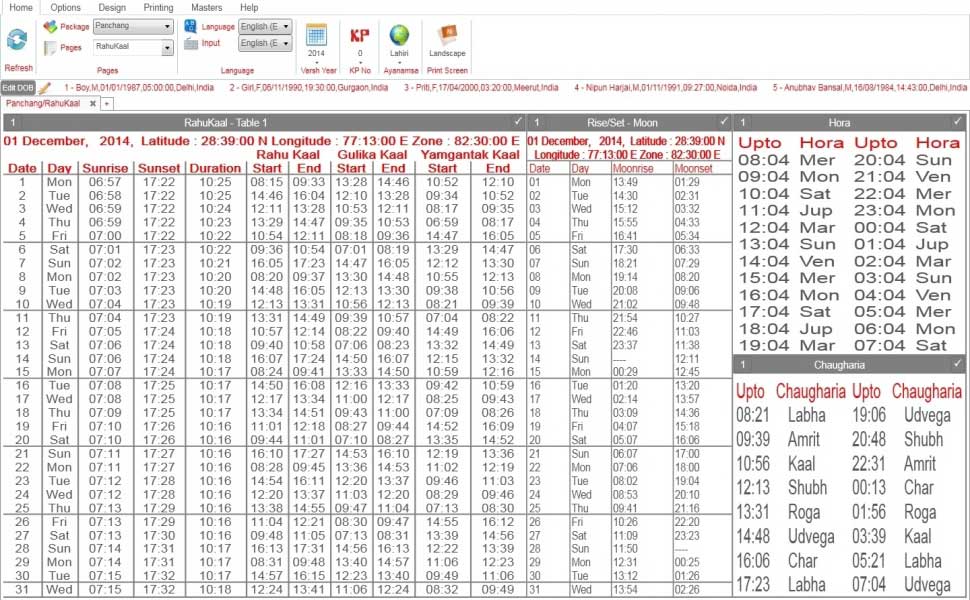Click the Language icon
Viewport: 970px width, 600px height.
point(191,26)
